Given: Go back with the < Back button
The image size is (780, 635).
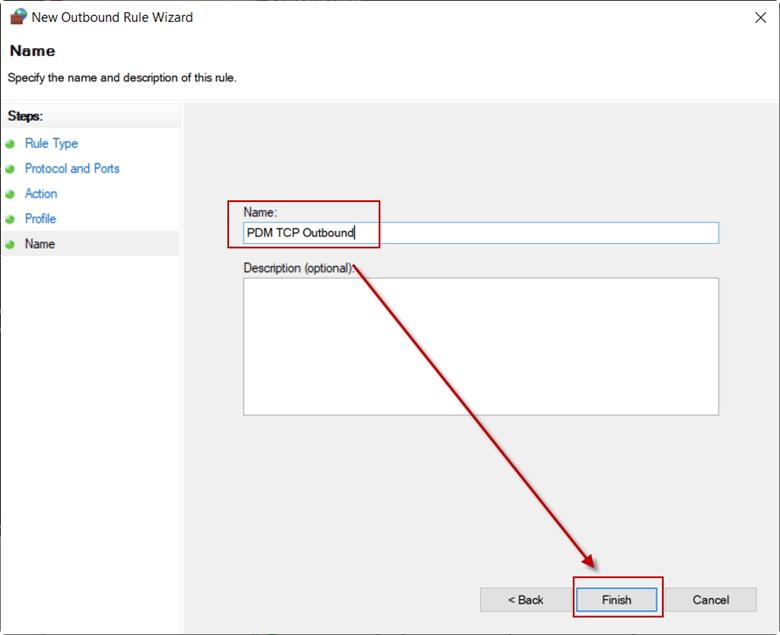Looking at the screenshot, I should [525, 600].
